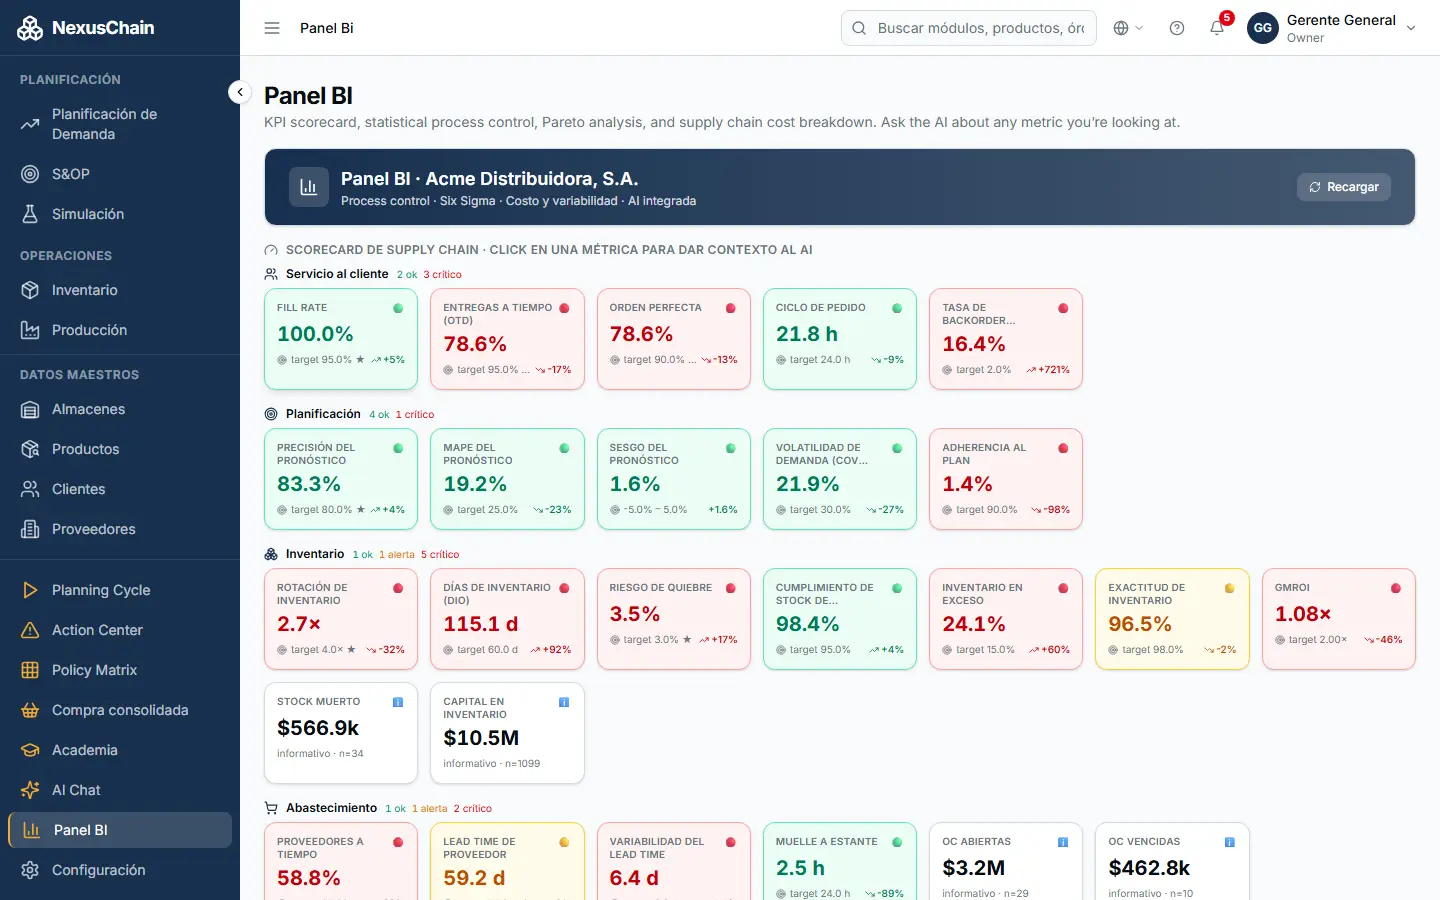Viewport: 1440px width, 900px height.
Task: Click the 19.2% MAPE del Pronóstico value
Action: pos(475,484)
